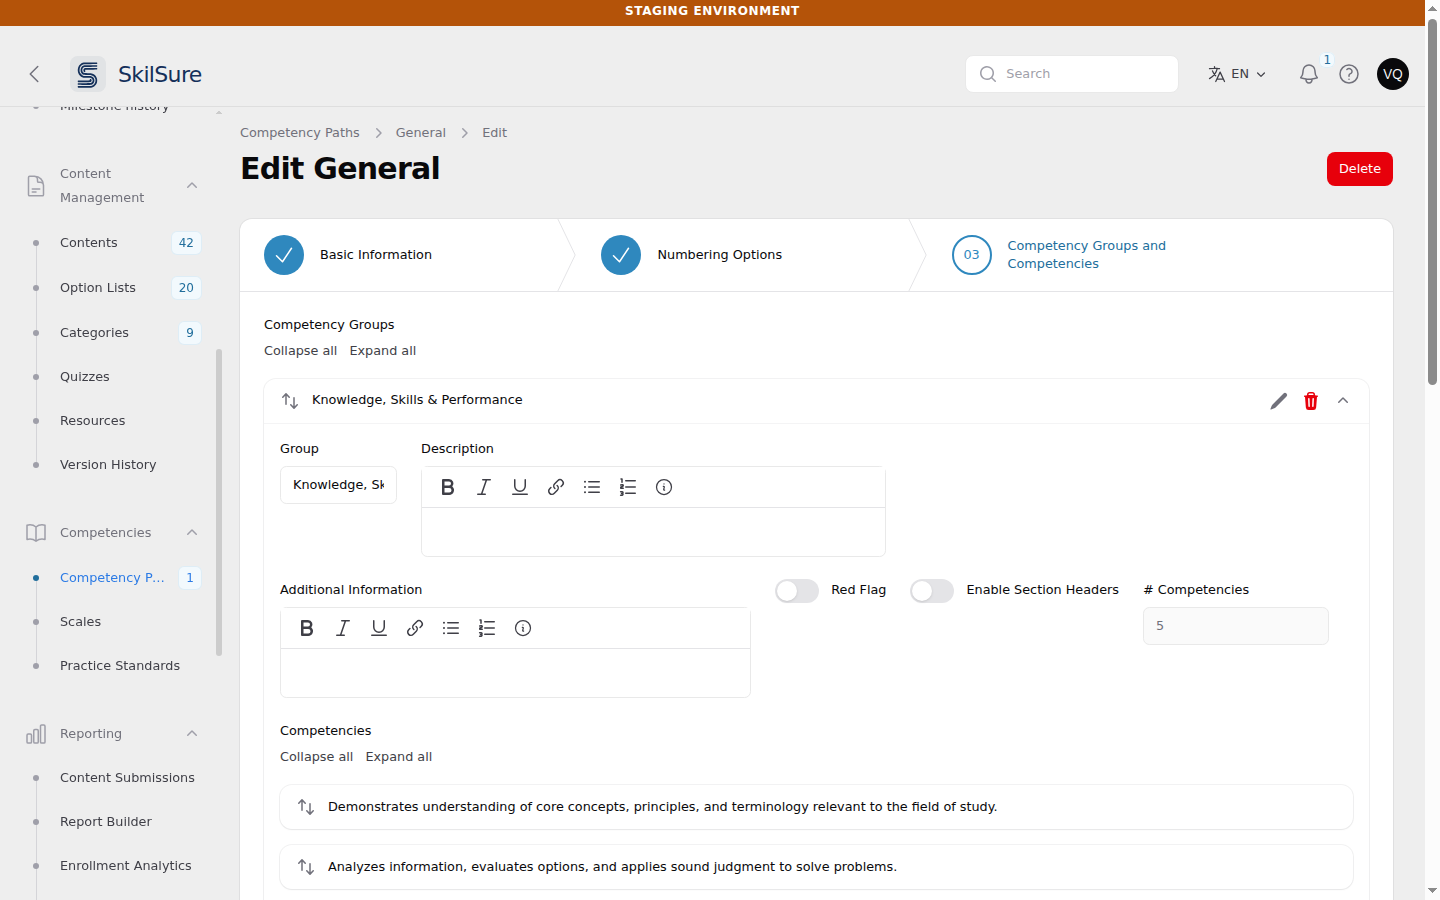The width and height of the screenshot is (1440, 900).
Task: Click Collapse all under Competencies
Action: pyautogui.click(x=317, y=757)
